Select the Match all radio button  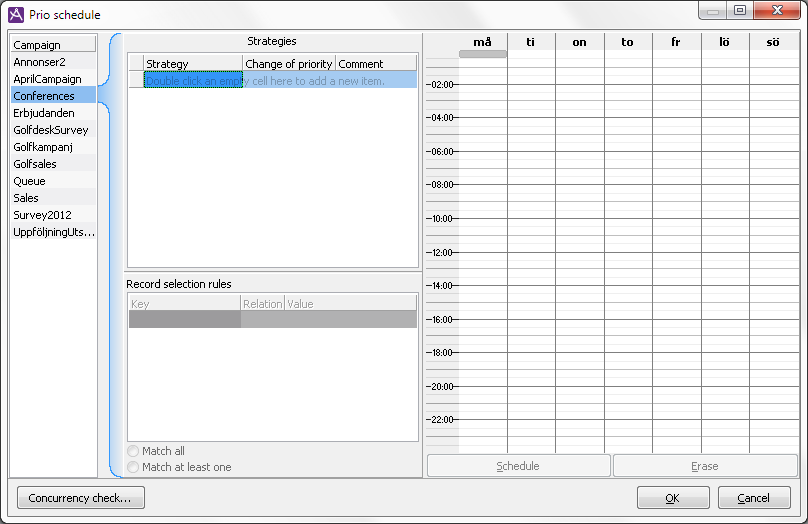134,452
